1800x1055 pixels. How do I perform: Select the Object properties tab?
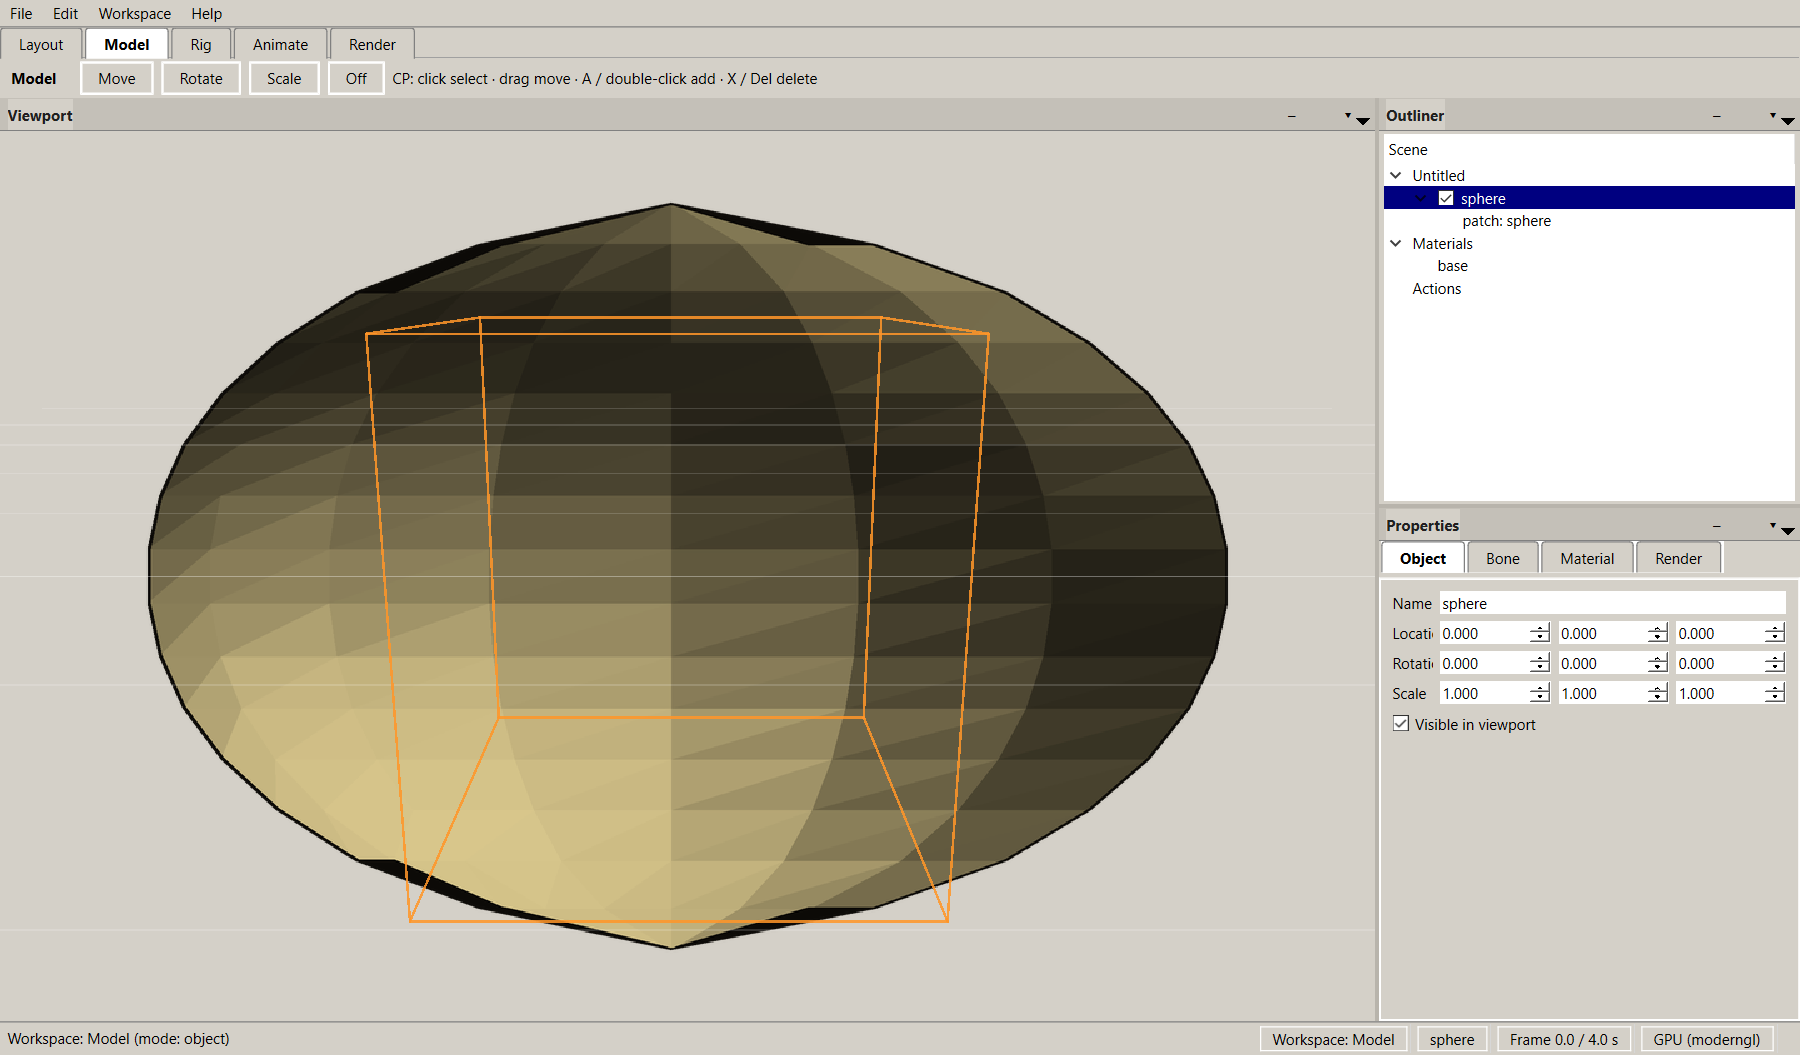pyautogui.click(x=1423, y=558)
